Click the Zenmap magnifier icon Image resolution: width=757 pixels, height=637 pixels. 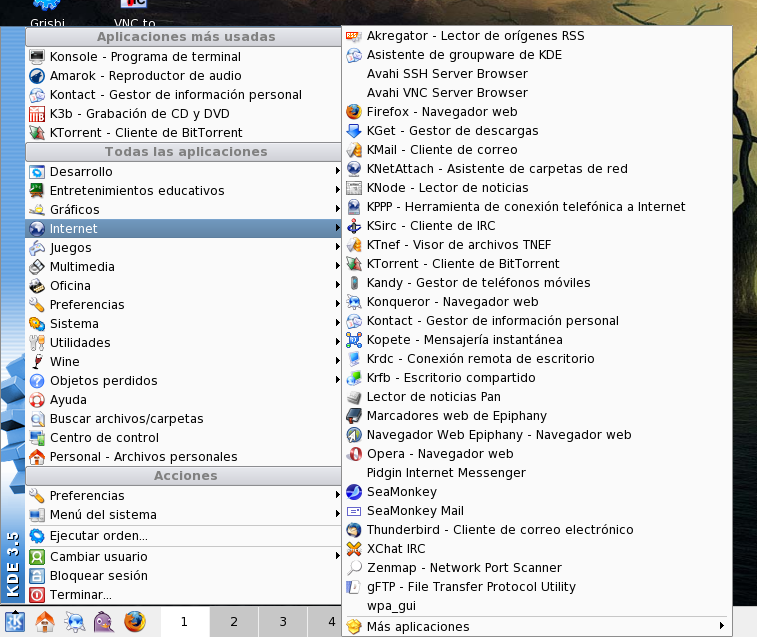(x=354, y=568)
